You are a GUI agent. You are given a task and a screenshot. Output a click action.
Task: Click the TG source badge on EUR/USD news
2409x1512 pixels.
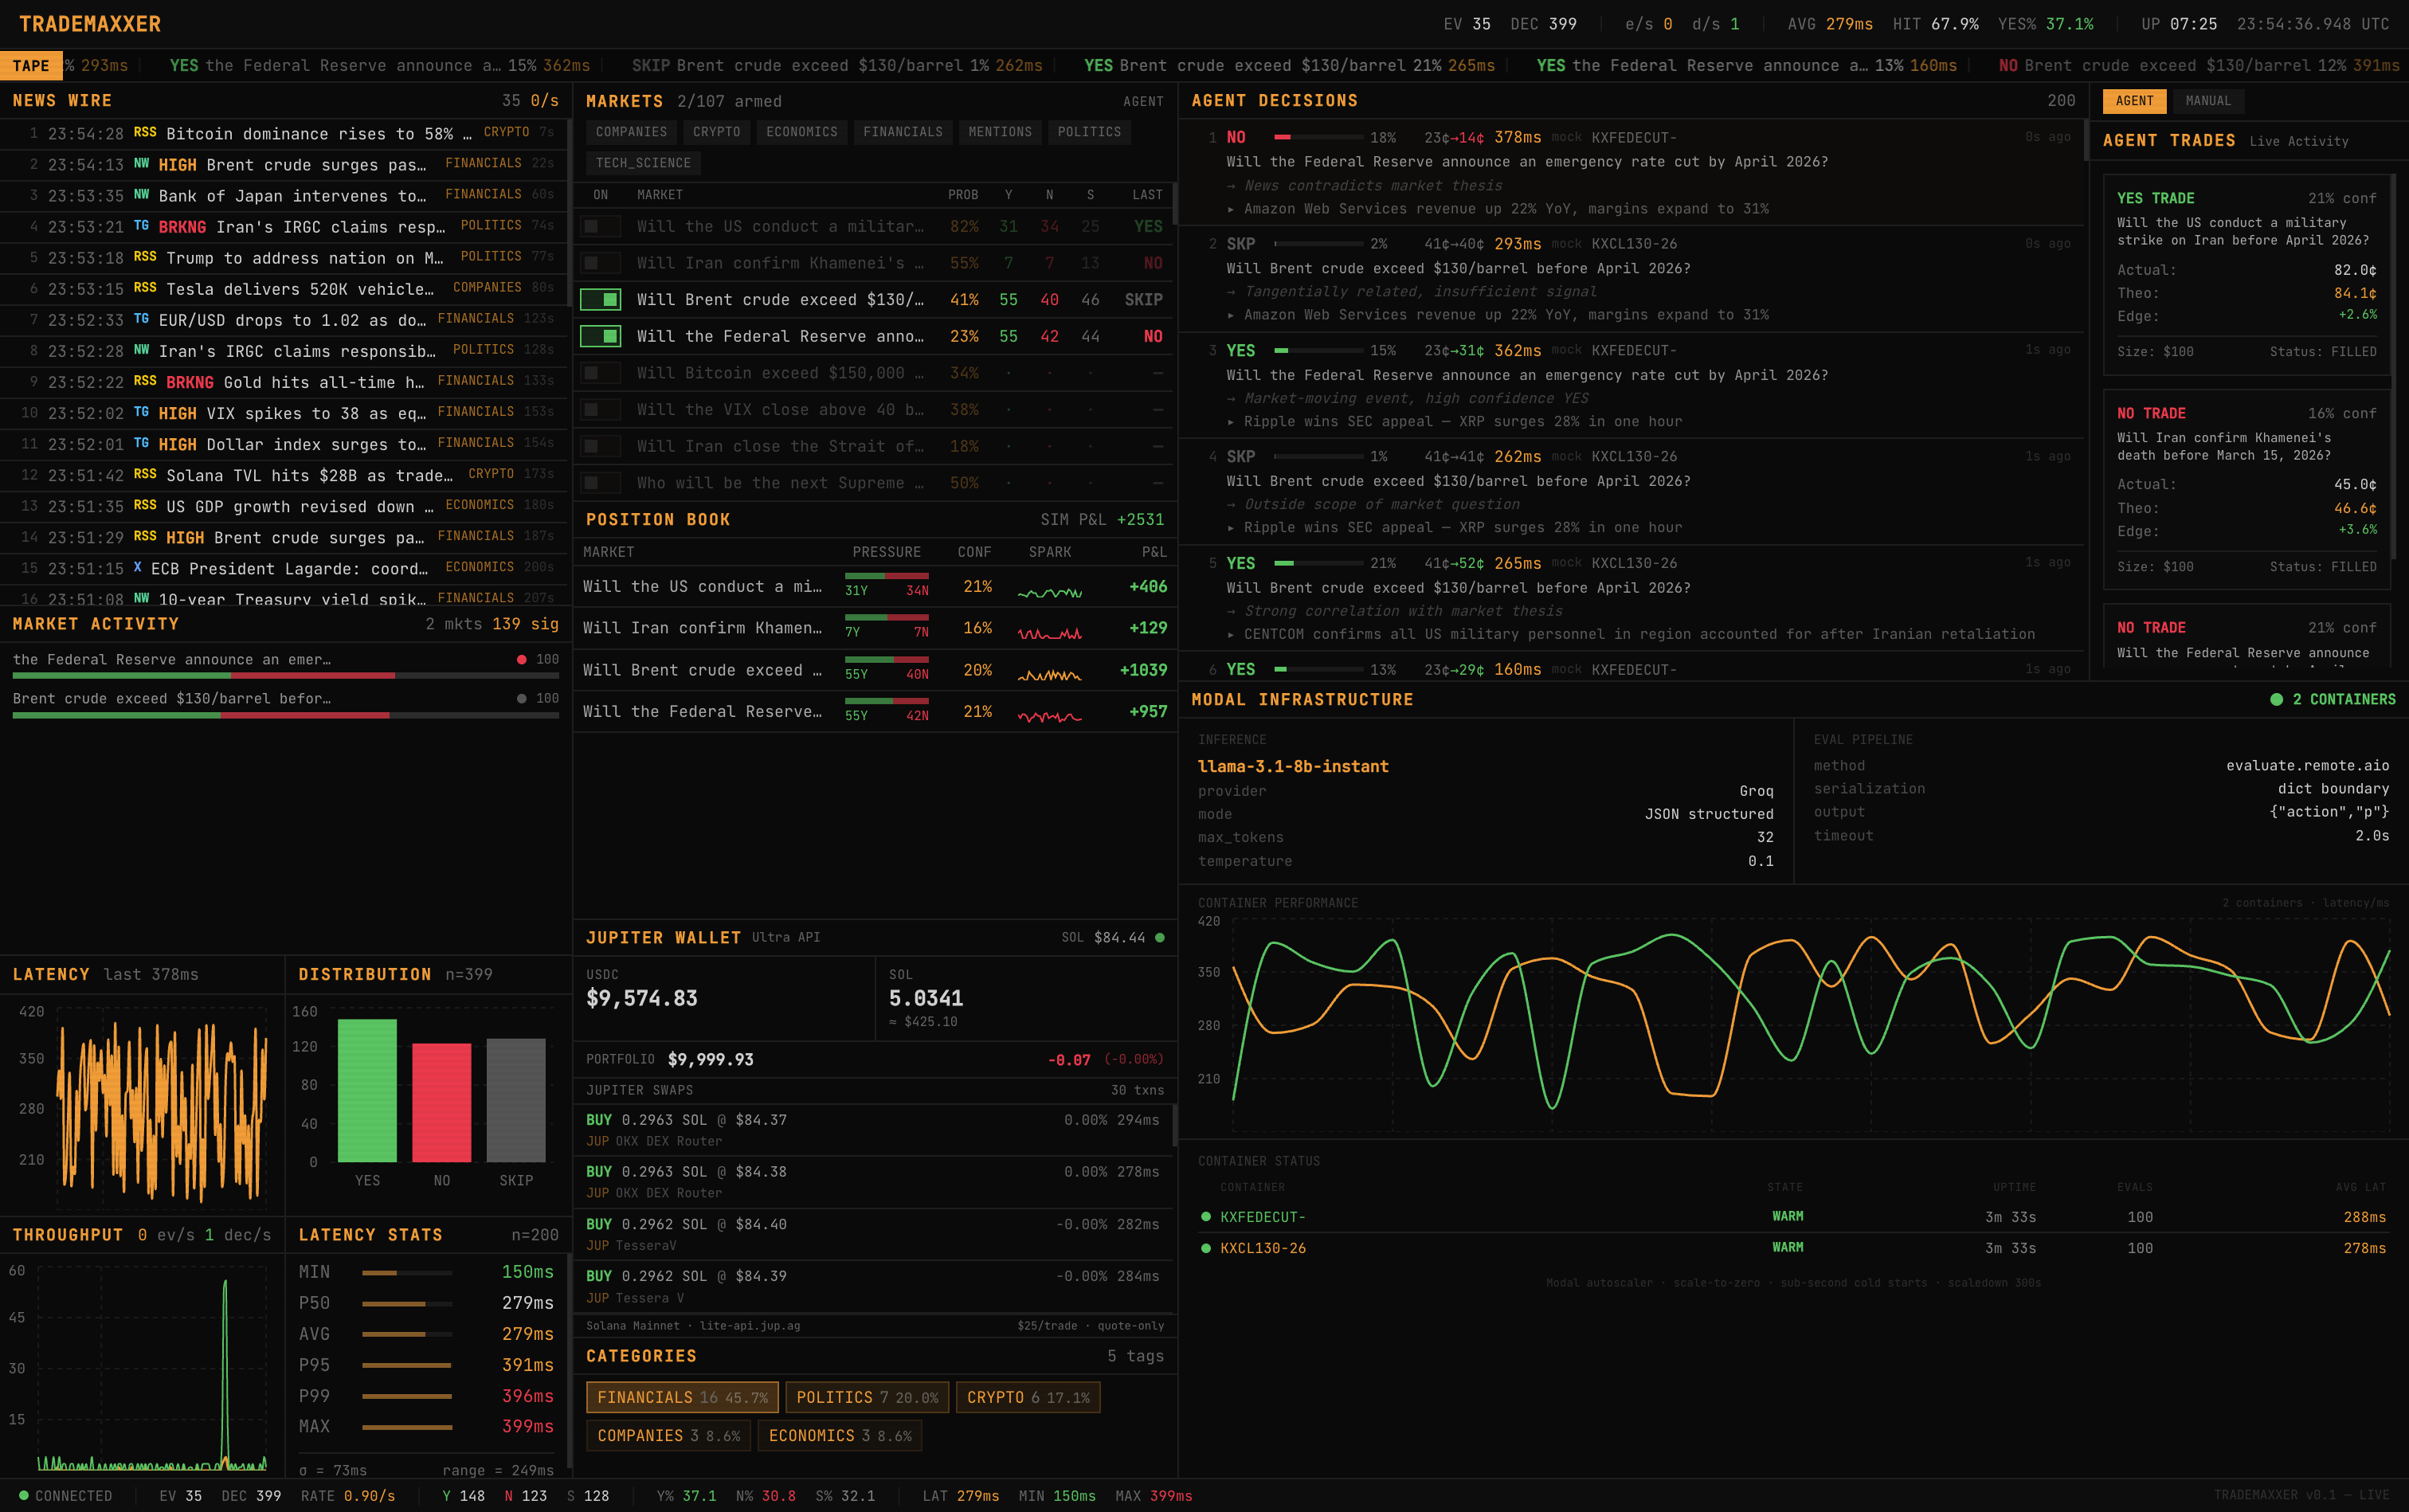(x=141, y=319)
